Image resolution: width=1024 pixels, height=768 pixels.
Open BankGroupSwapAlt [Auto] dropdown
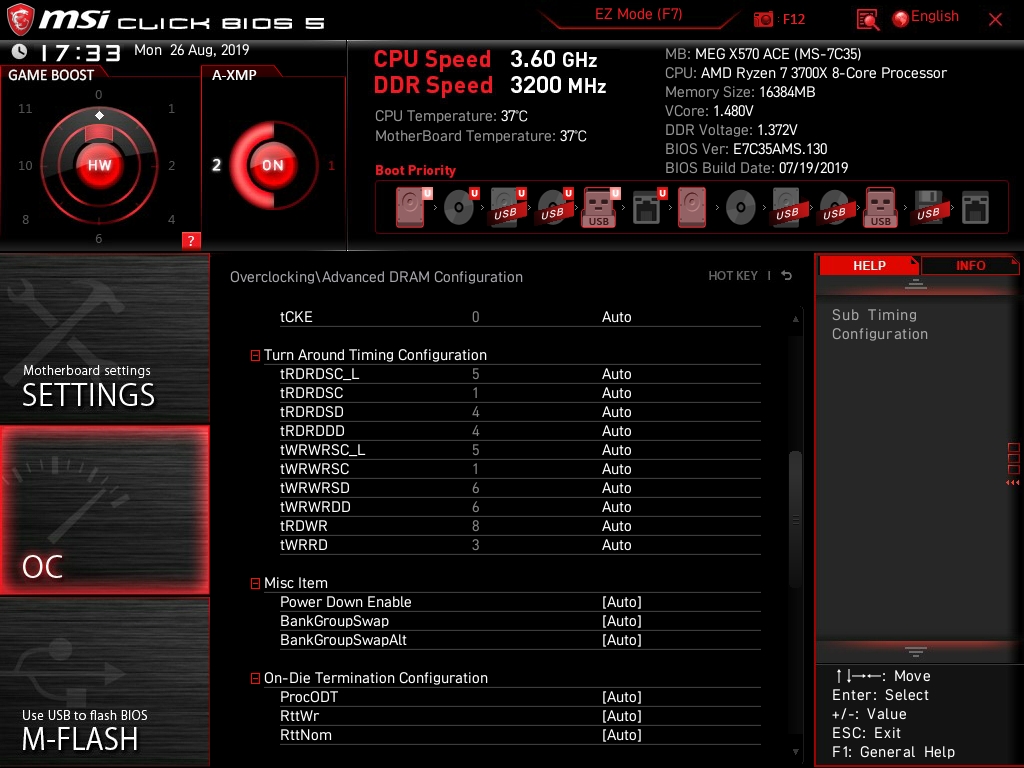pos(622,640)
